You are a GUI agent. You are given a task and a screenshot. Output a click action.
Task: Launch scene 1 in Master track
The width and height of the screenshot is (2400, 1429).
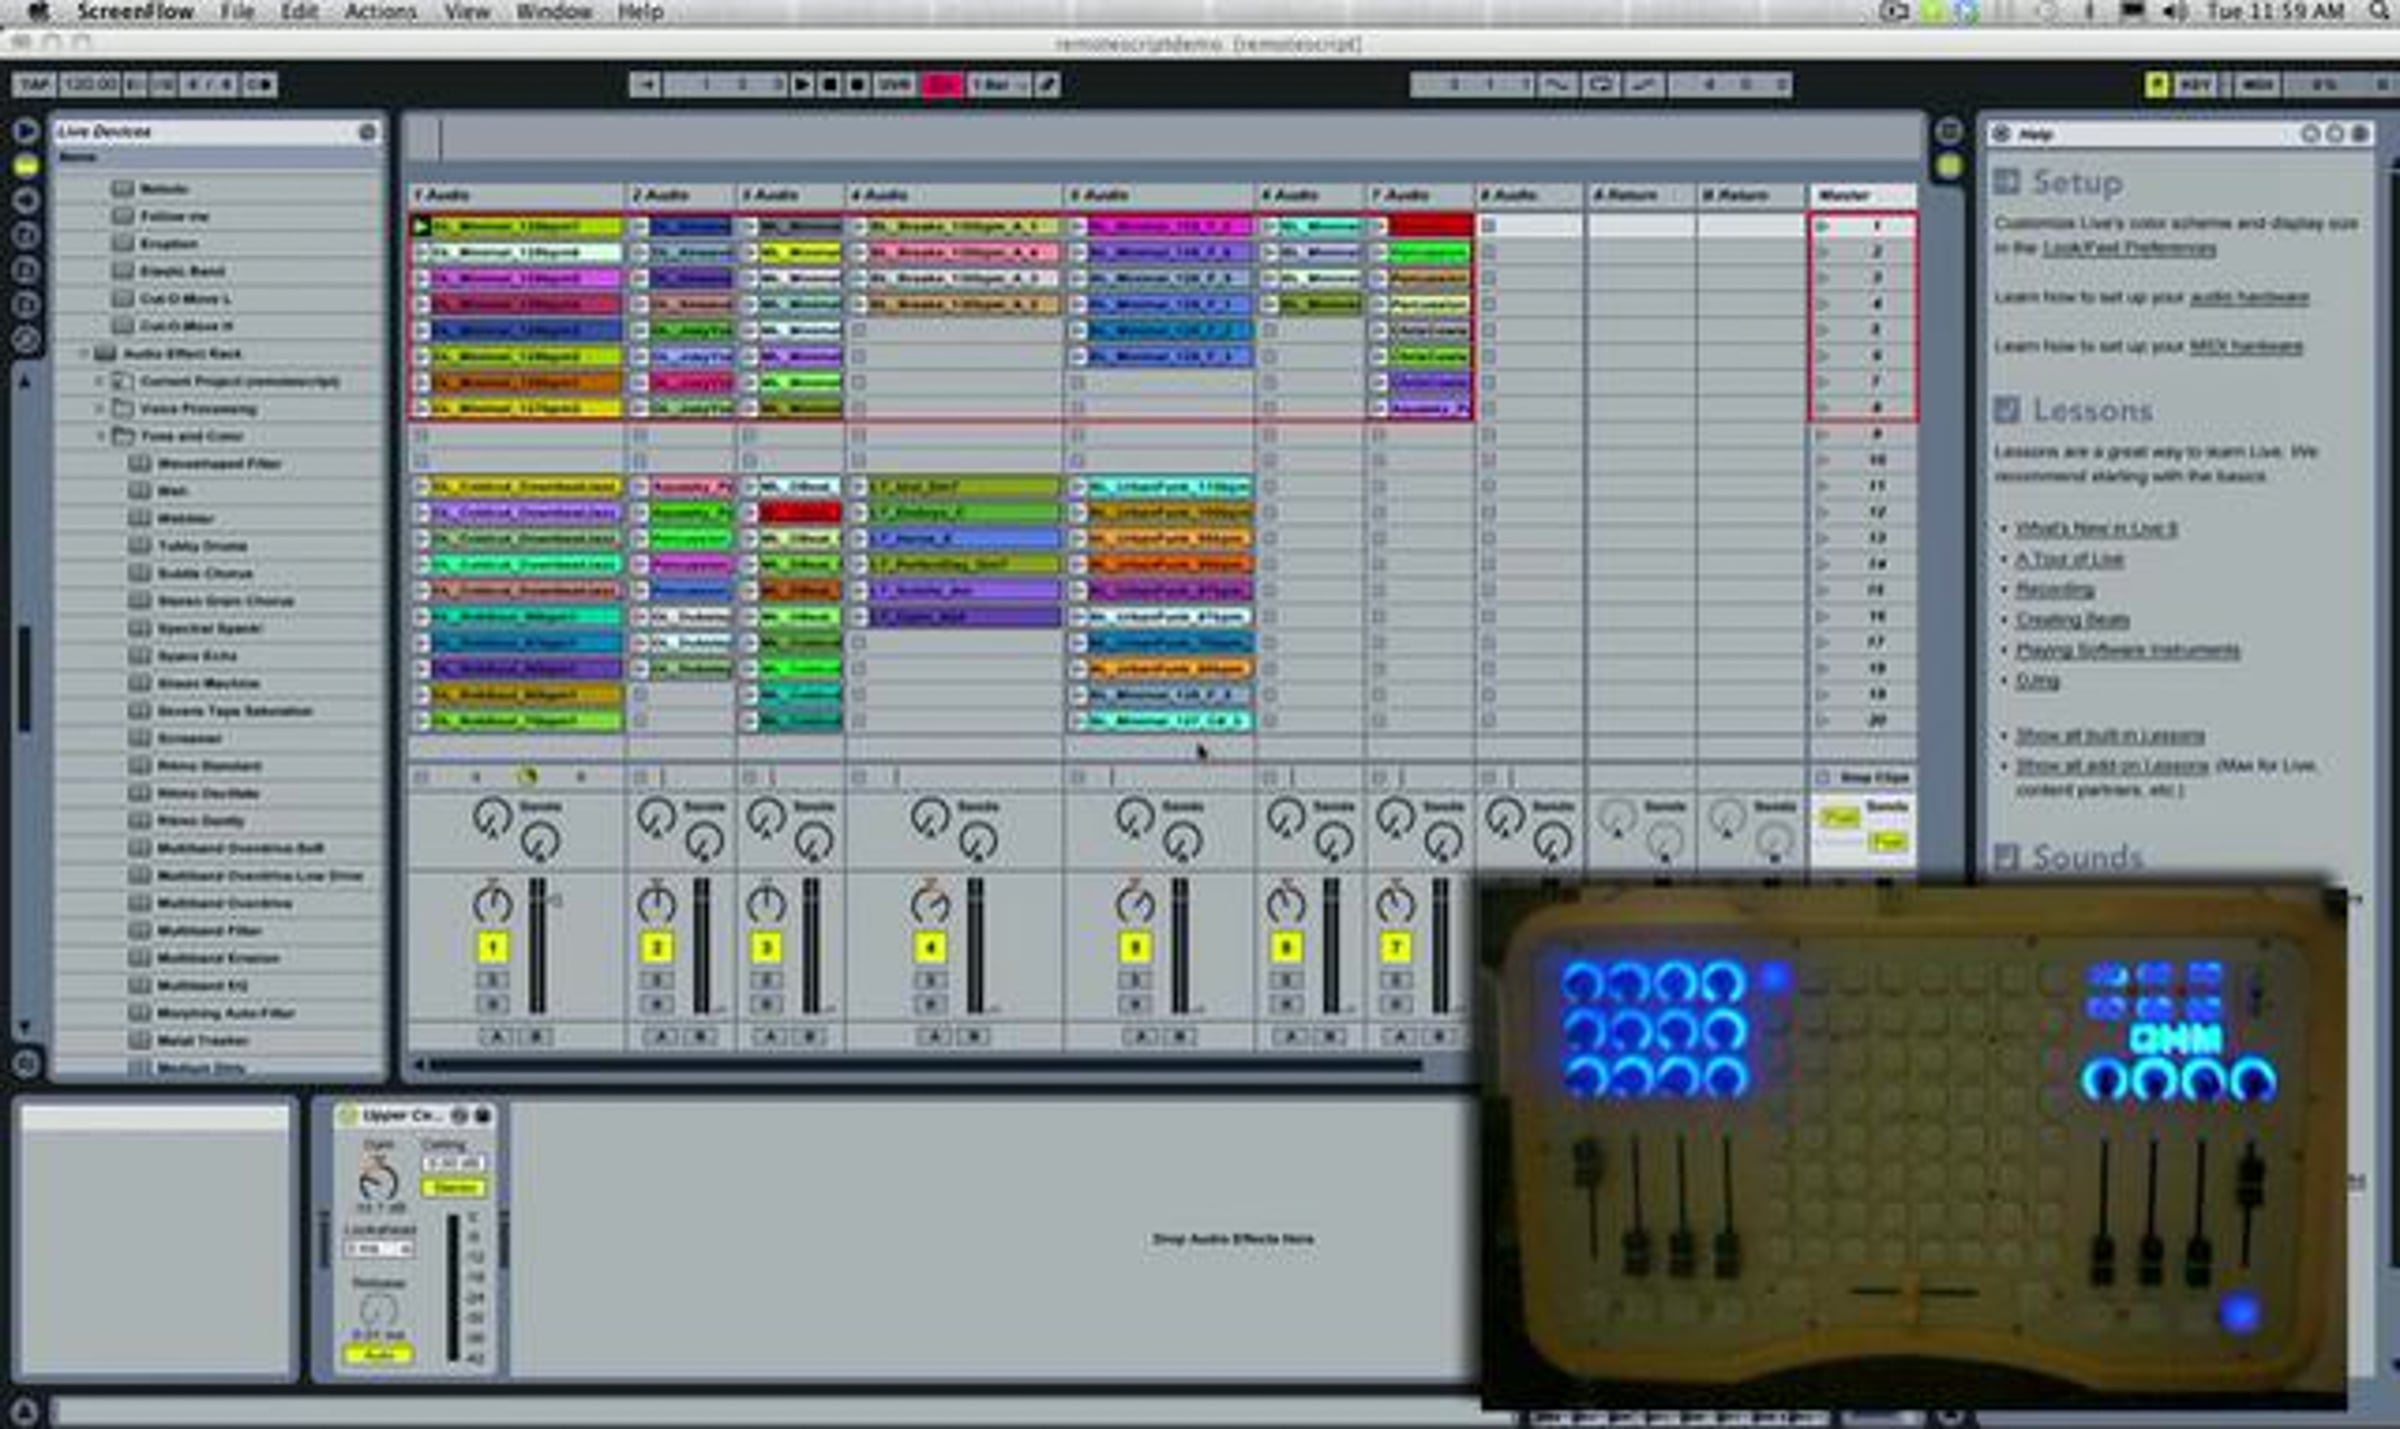pos(1823,227)
